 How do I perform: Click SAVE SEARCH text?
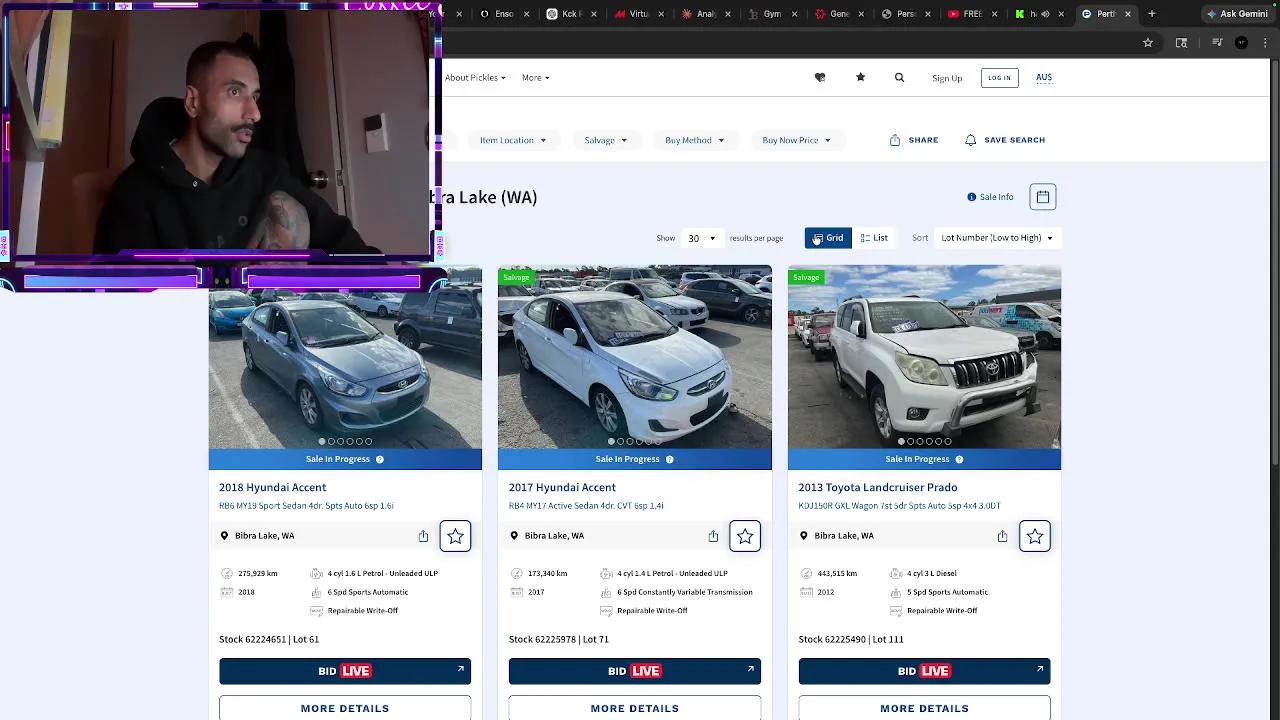[1014, 140]
